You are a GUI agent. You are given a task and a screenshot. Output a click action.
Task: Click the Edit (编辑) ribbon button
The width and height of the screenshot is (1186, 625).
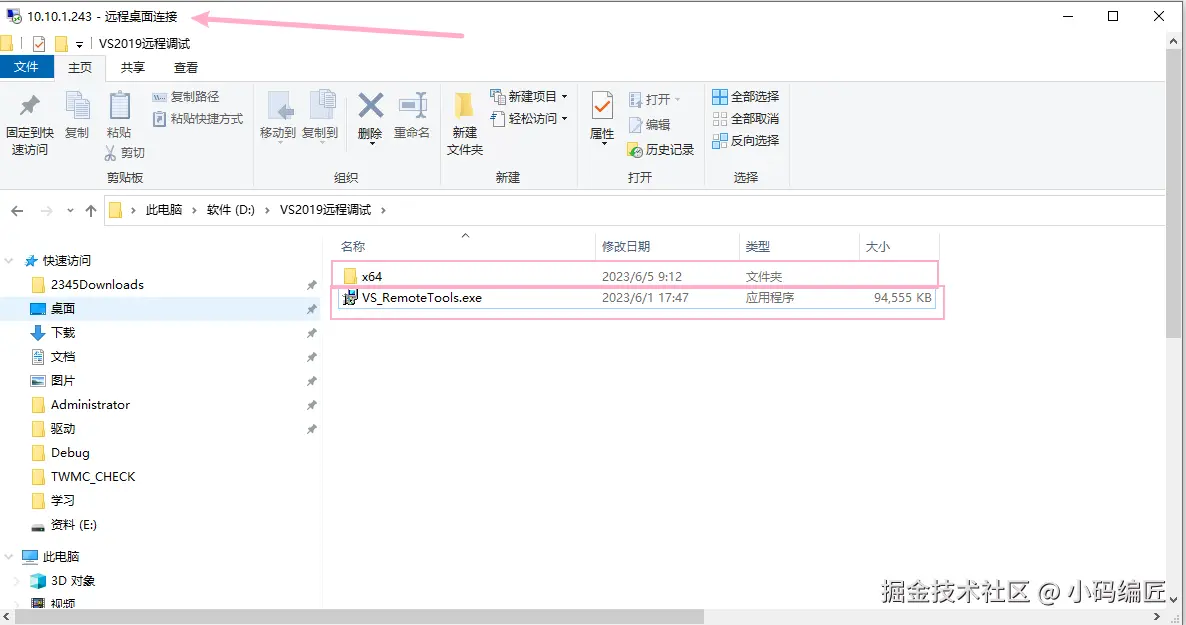pyautogui.click(x=650, y=125)
